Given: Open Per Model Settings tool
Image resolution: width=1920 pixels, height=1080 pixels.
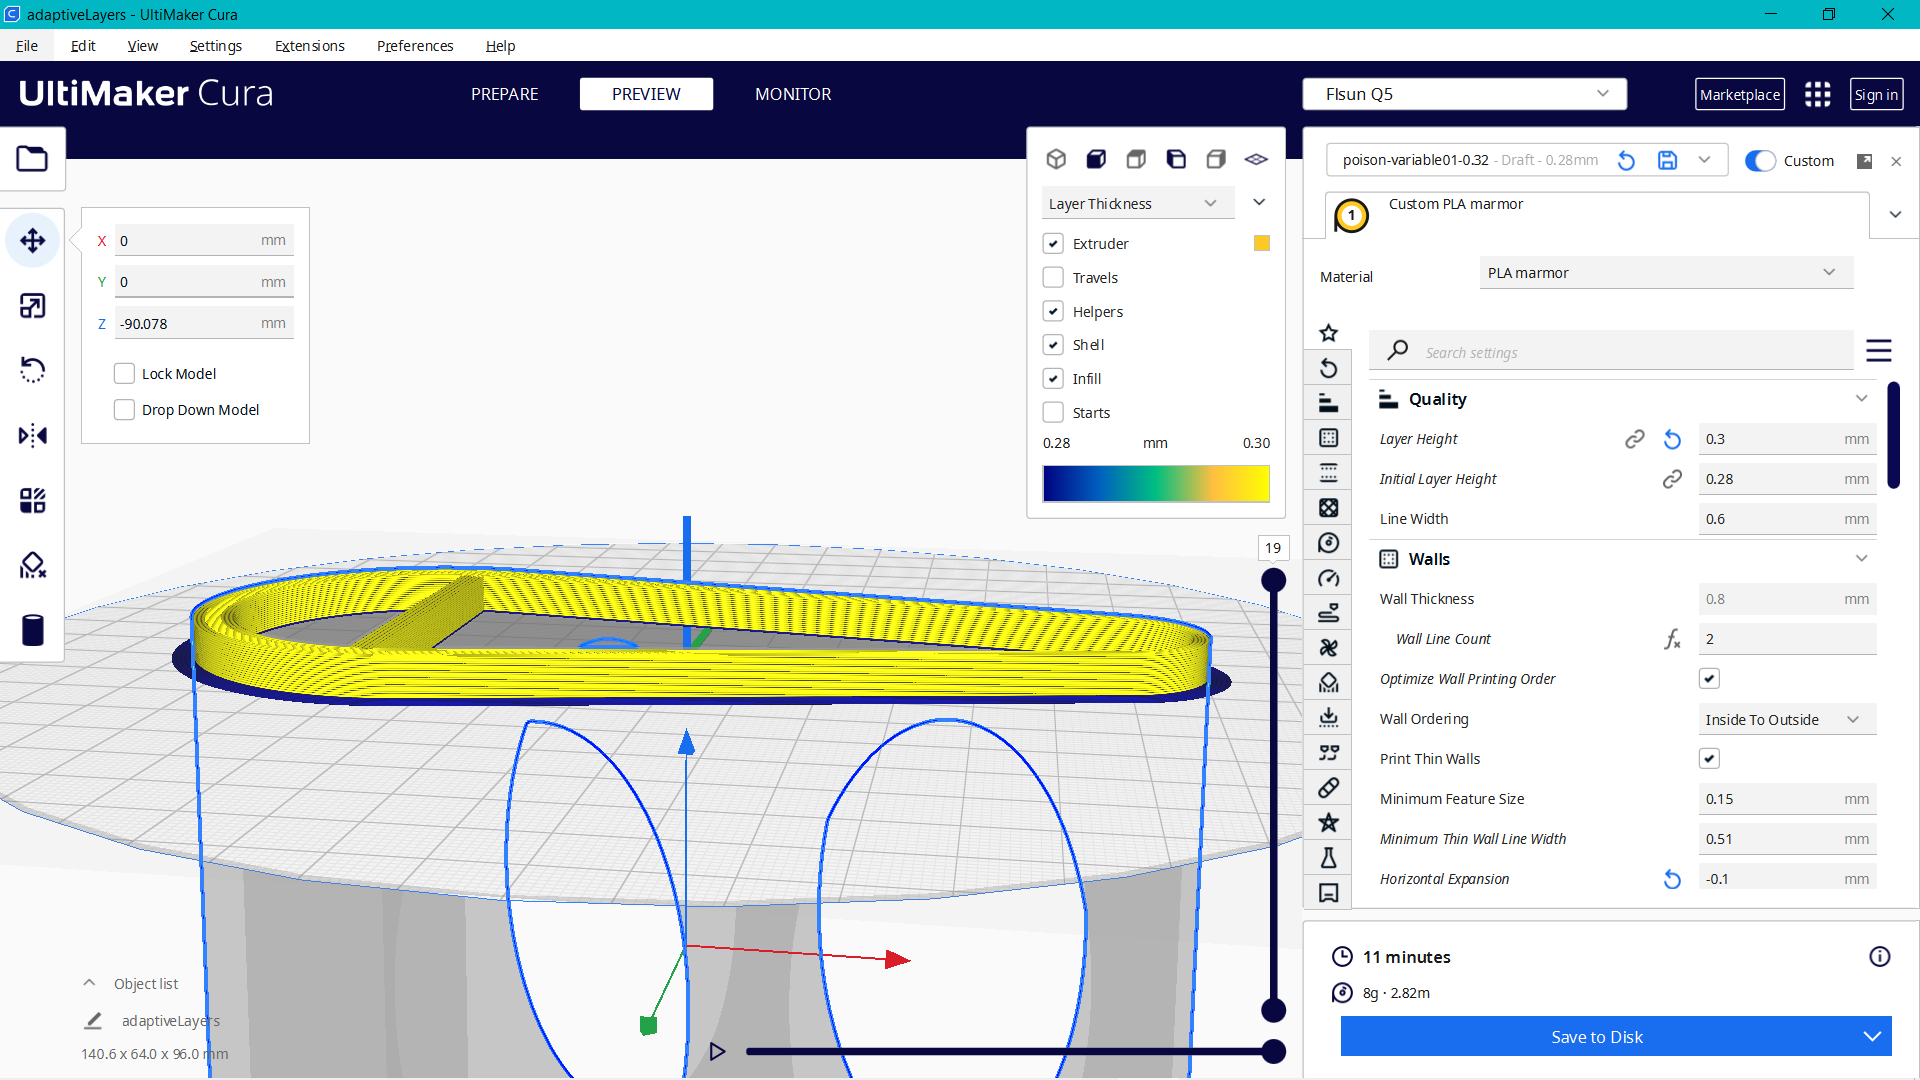Looking at the screenshot, I should point(32,501).
